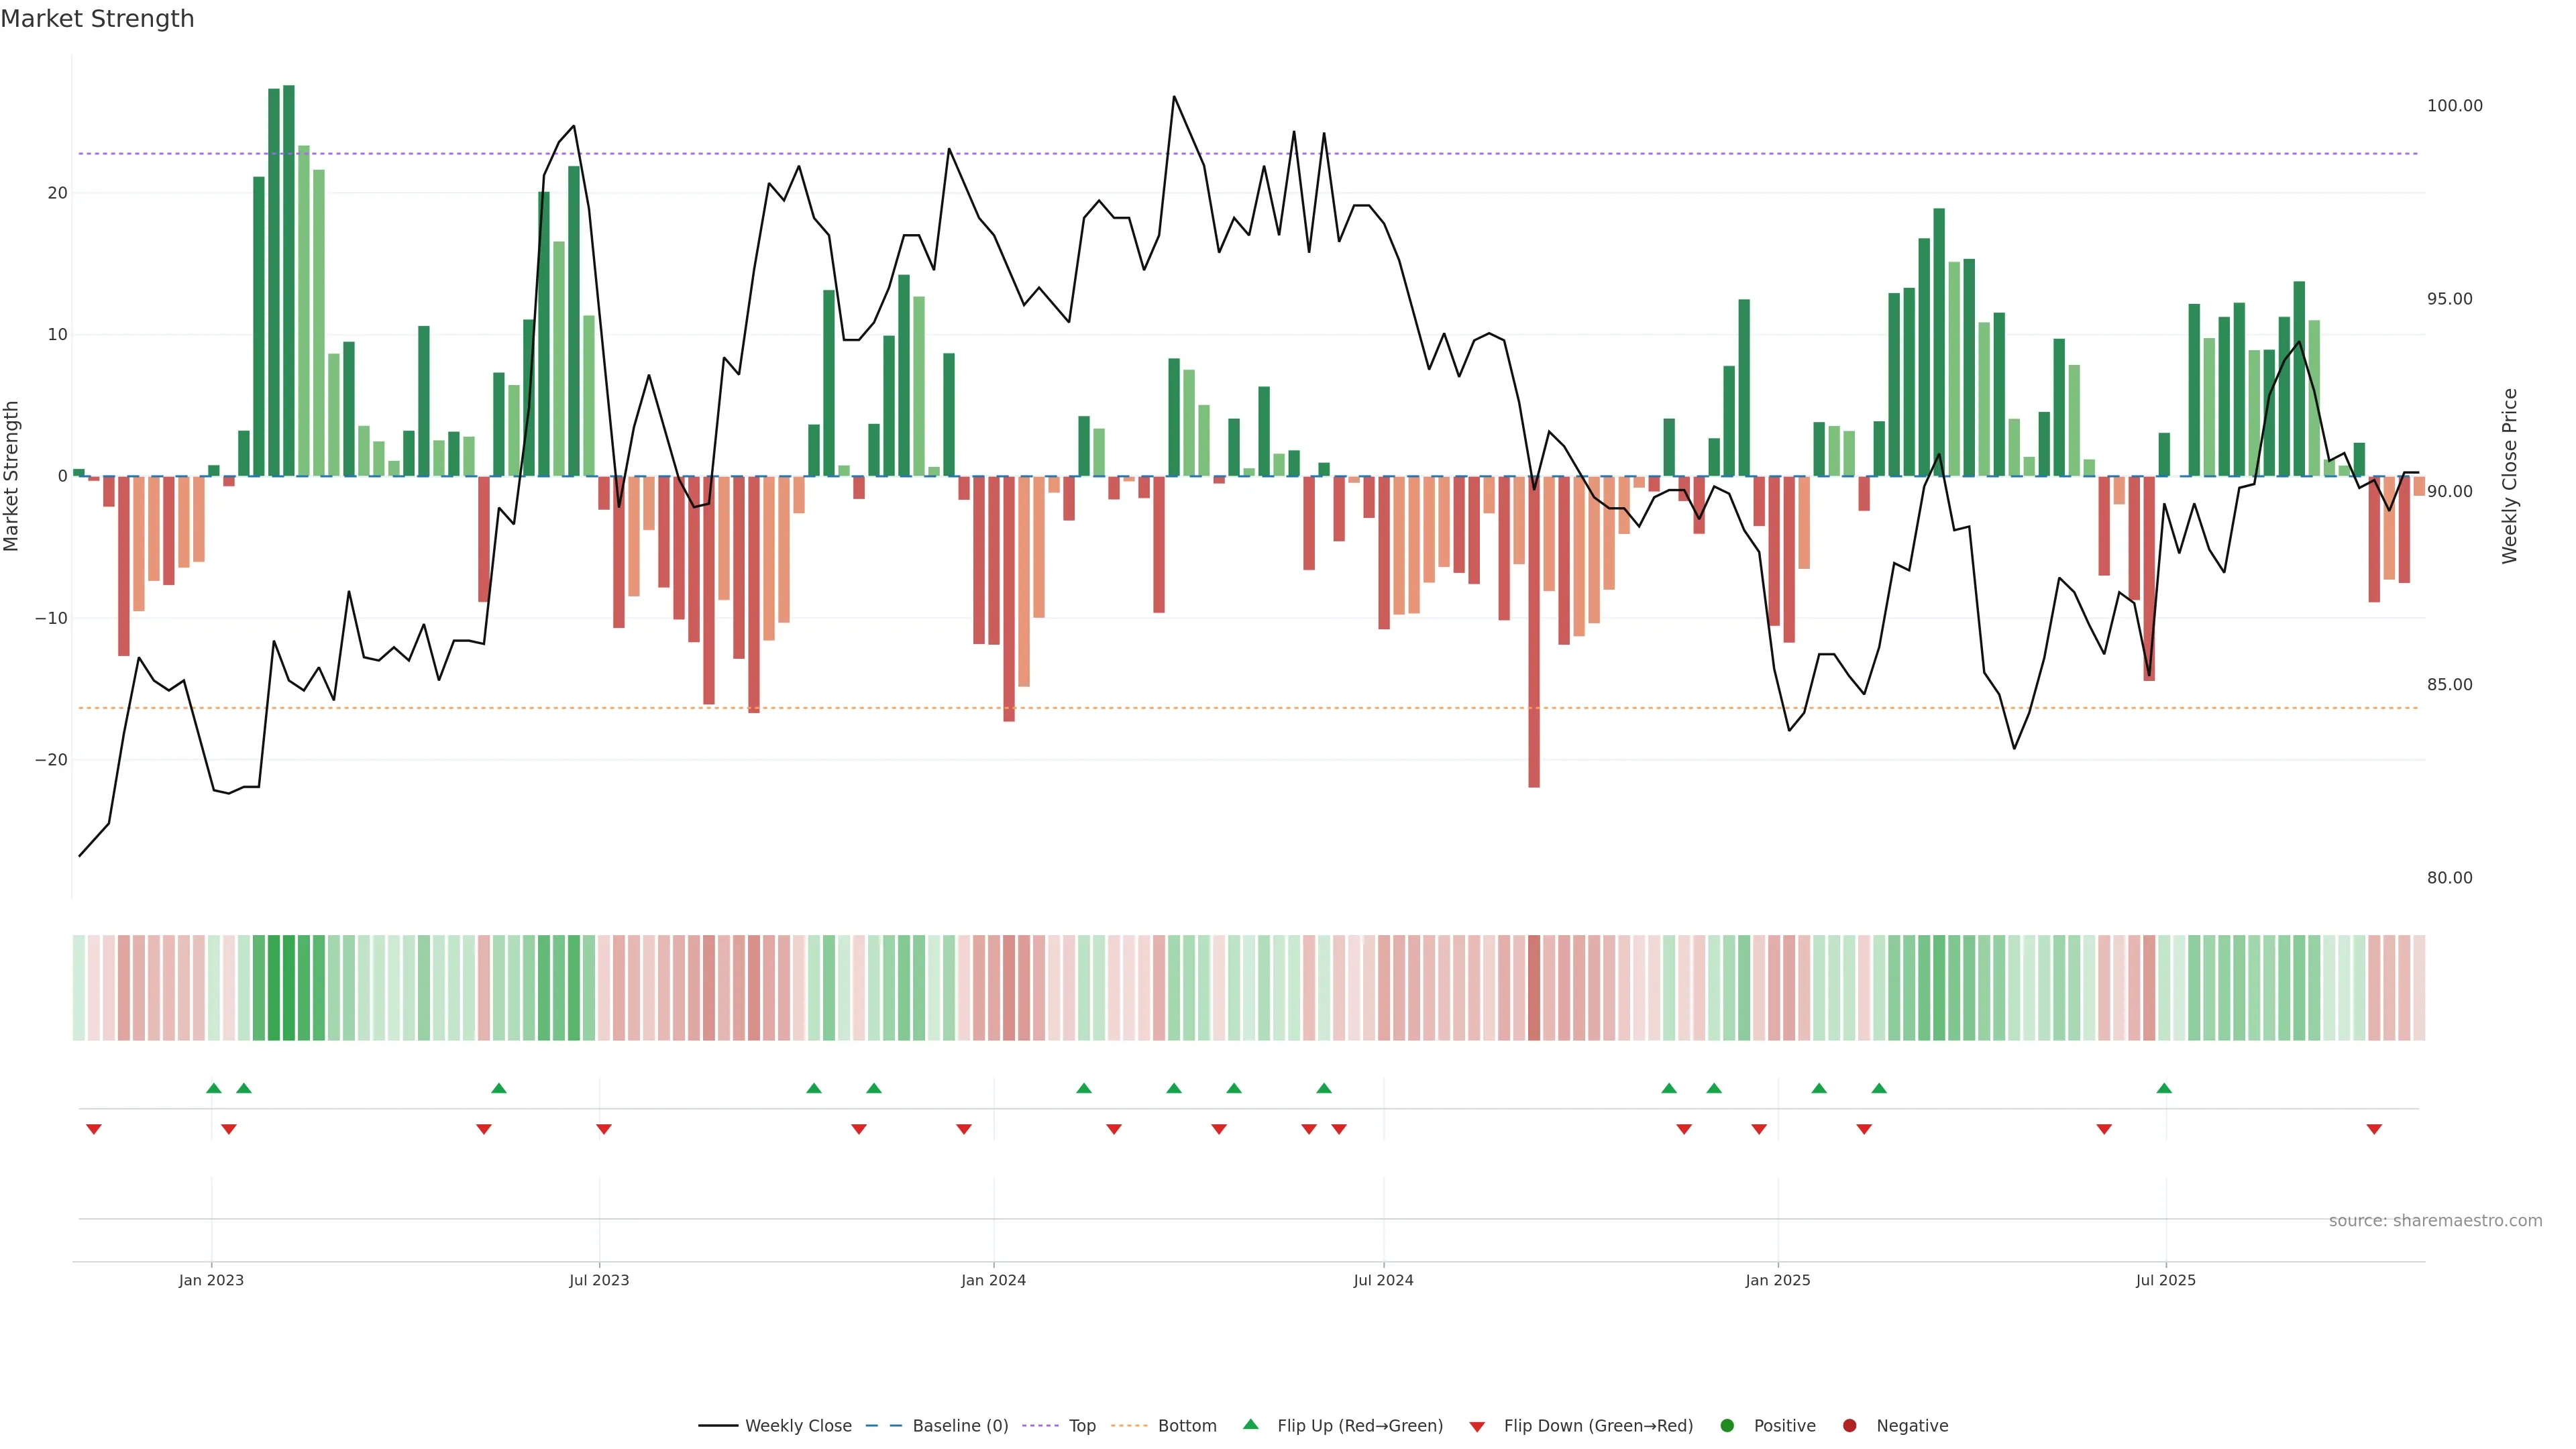Click the Weekly Close Price axis title

click(x=2509, y=476)
